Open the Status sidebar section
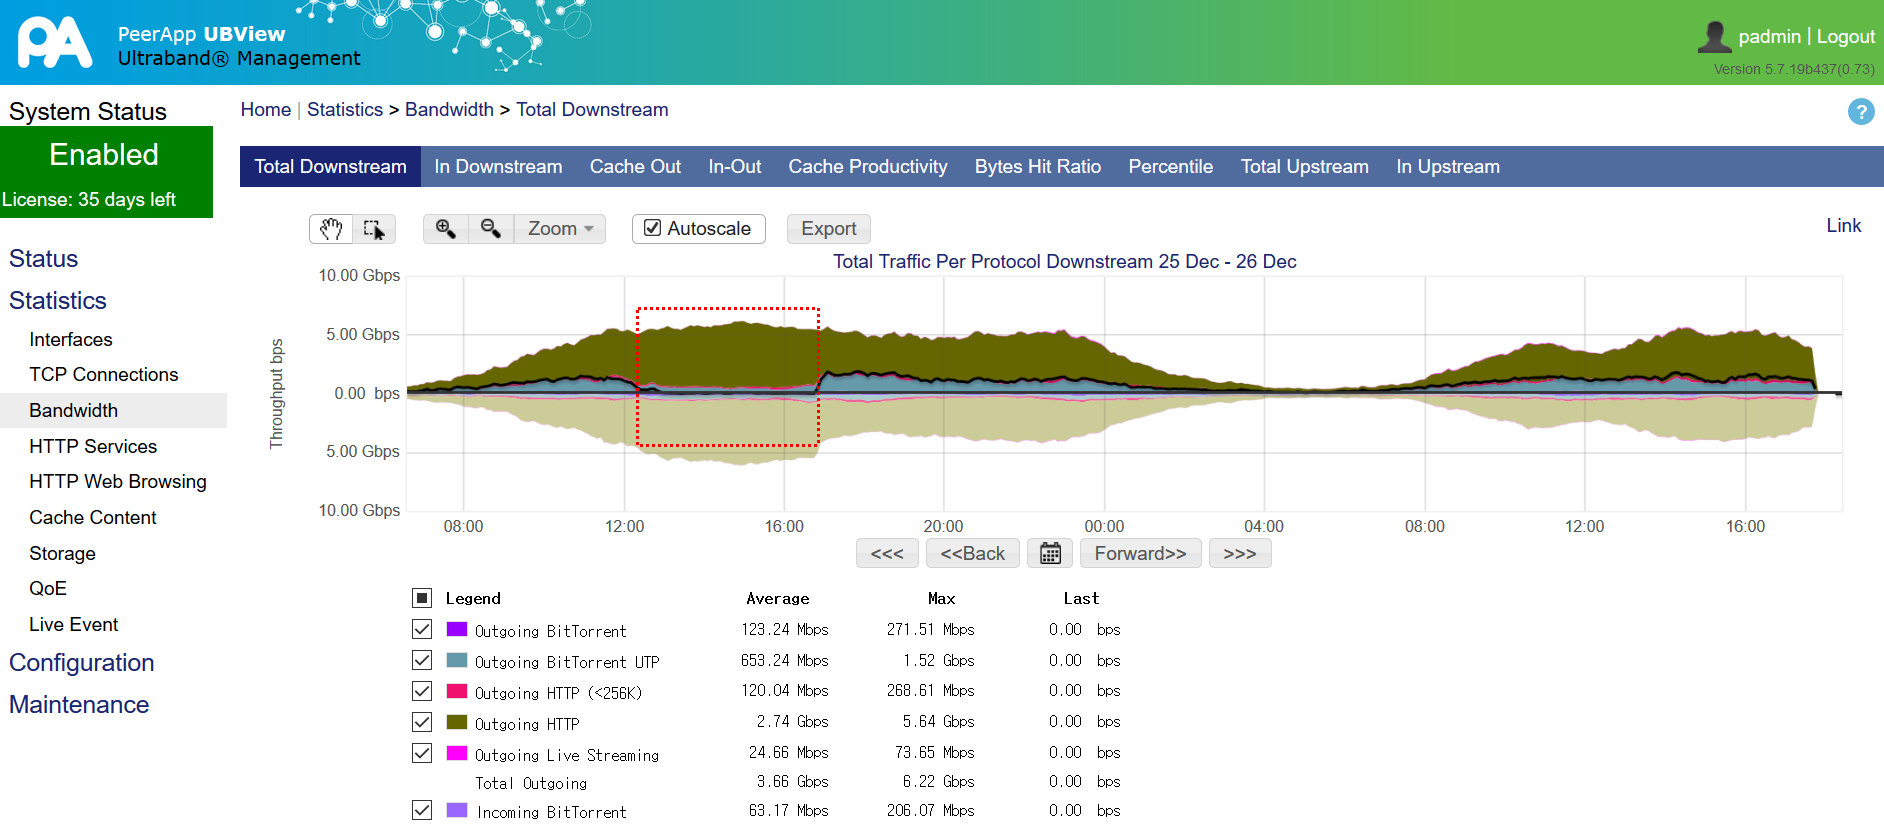The width and height of the screenshot is (1884, 825). coord(43,259)
